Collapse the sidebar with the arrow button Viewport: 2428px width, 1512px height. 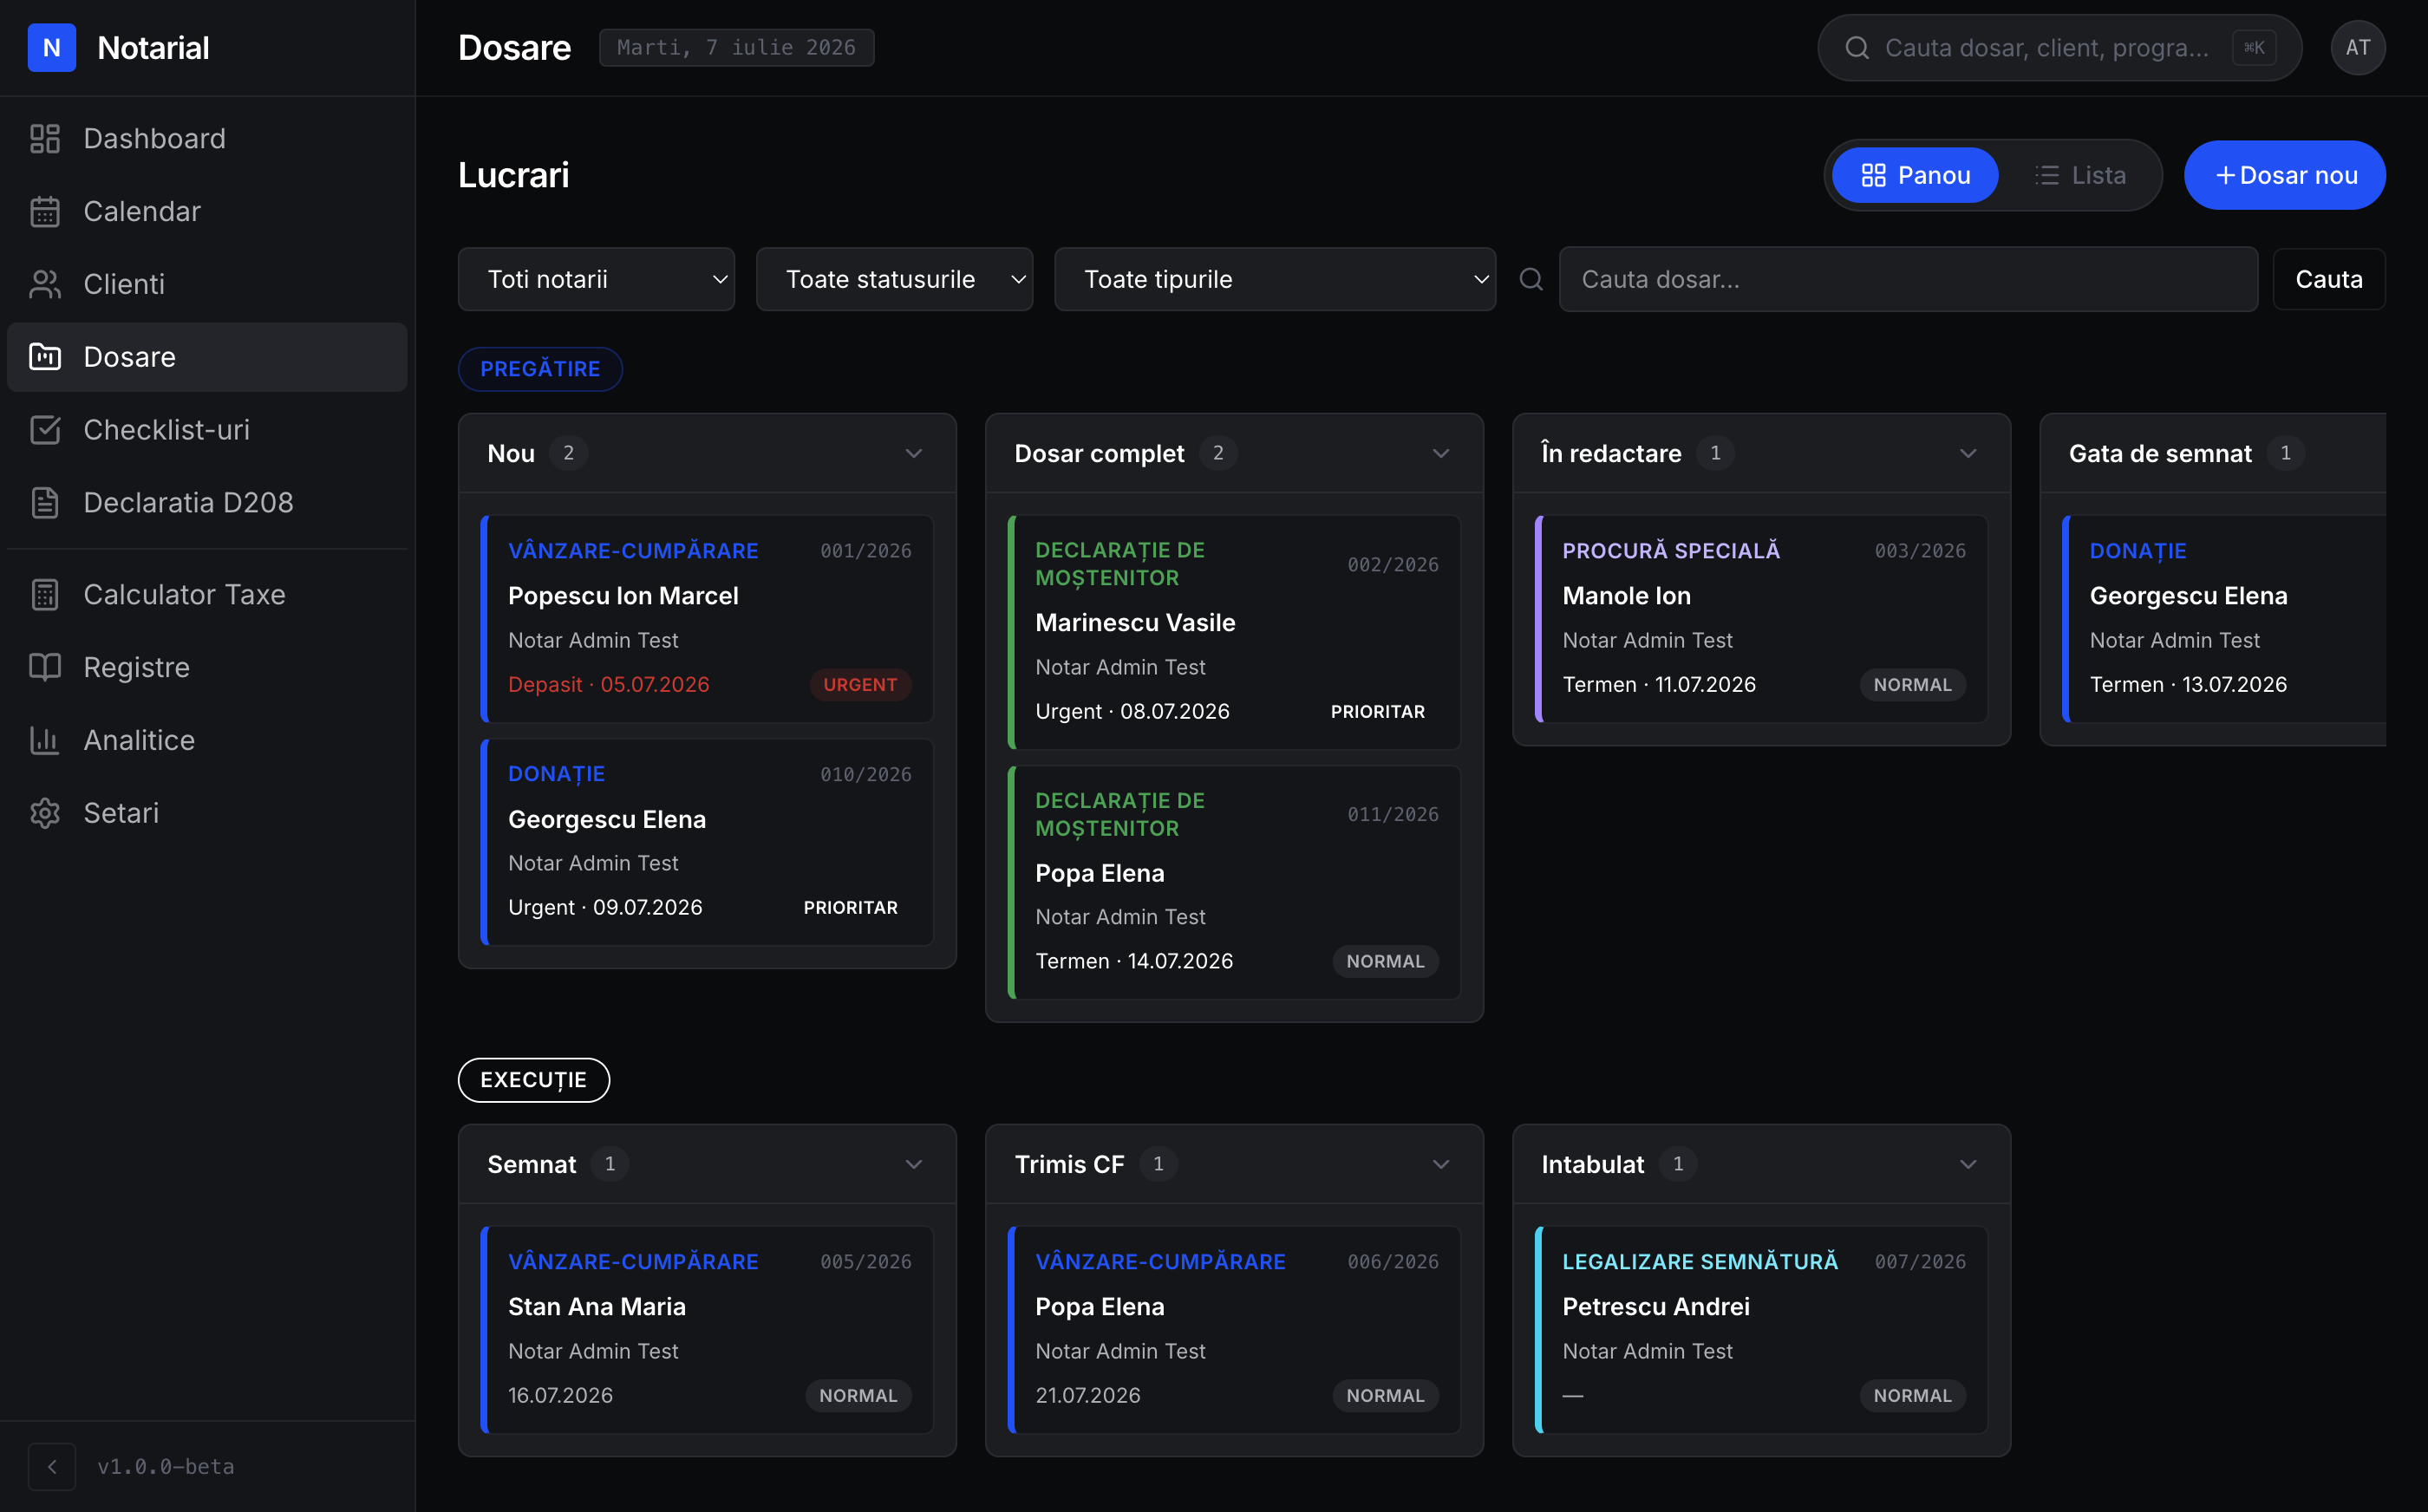pos(52,1466)
